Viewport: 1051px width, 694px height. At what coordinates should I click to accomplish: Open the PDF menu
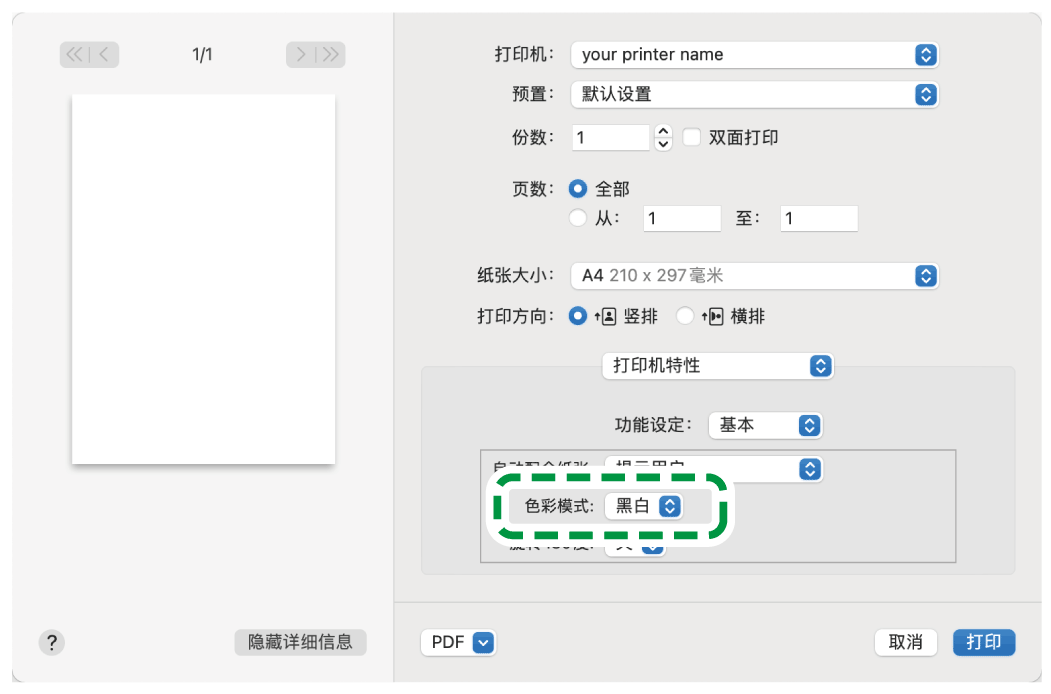coord(458,642)
